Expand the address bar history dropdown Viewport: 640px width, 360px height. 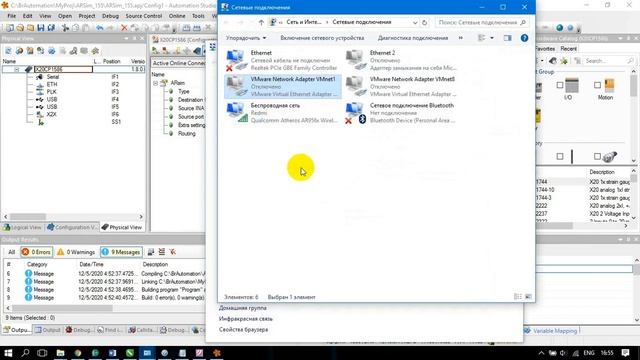coord(415,22)
